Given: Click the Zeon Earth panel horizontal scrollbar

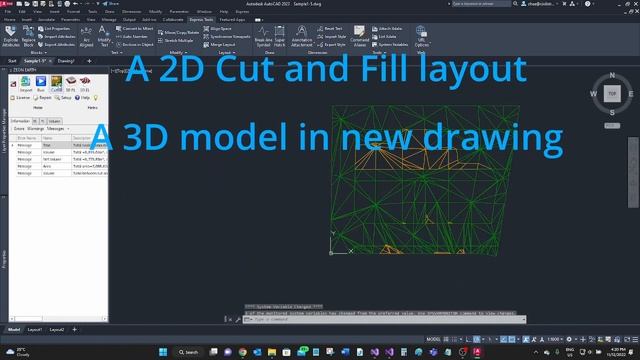Looking at the screenshot, I should (58, 319).
